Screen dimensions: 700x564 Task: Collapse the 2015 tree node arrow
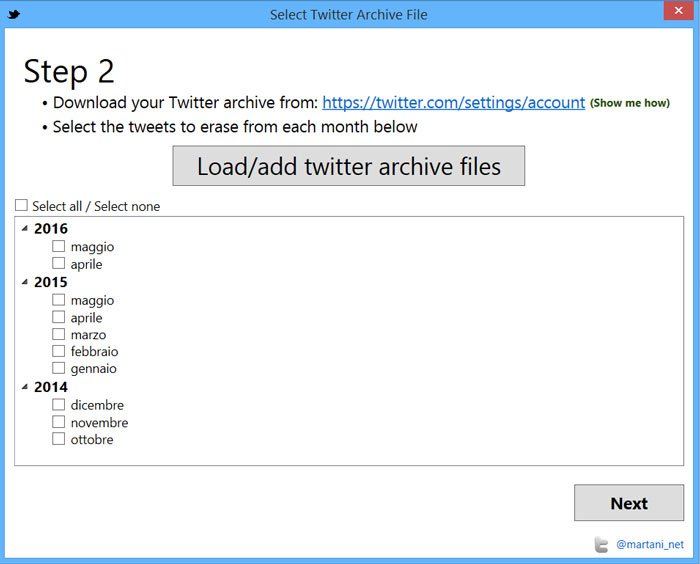click(x=25, y=282)
